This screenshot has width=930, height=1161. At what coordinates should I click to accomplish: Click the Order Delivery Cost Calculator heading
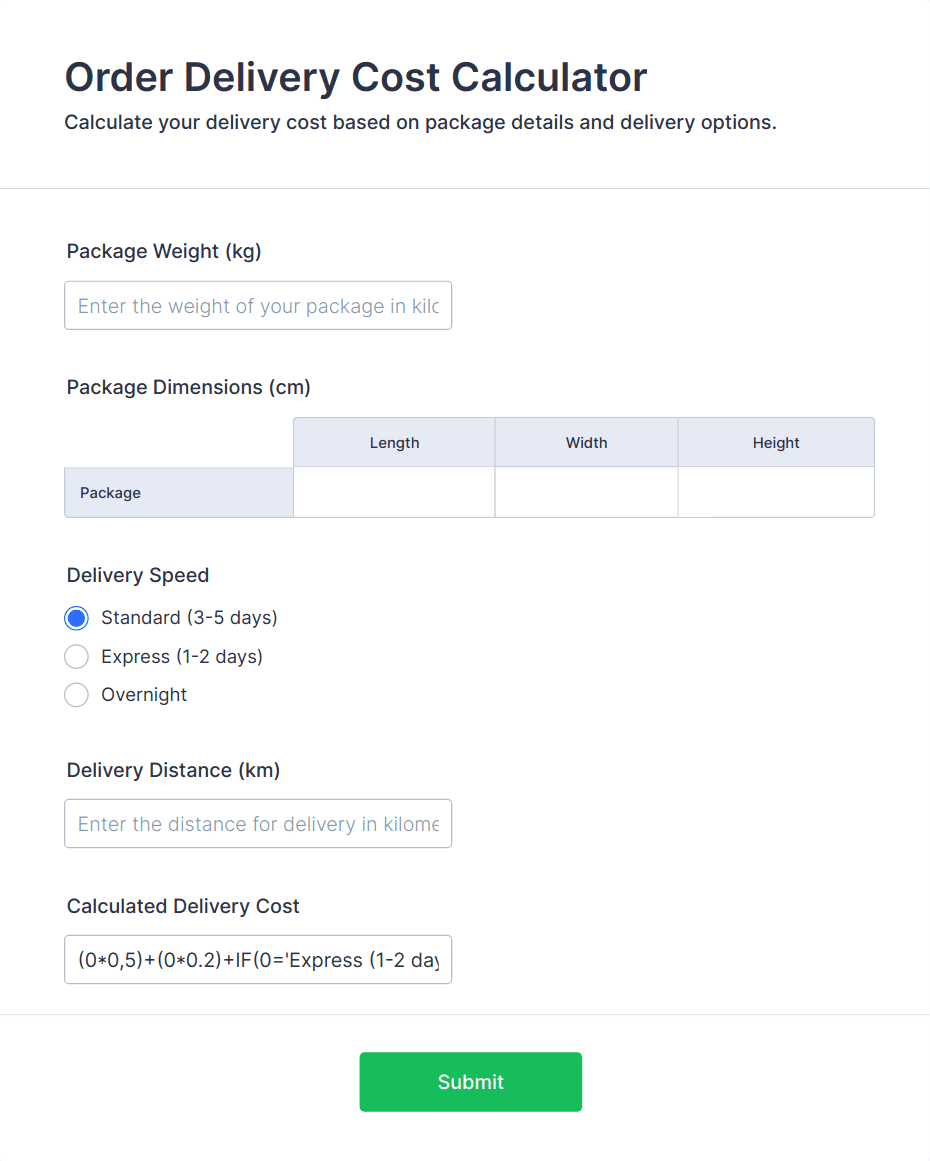point(356,78)
